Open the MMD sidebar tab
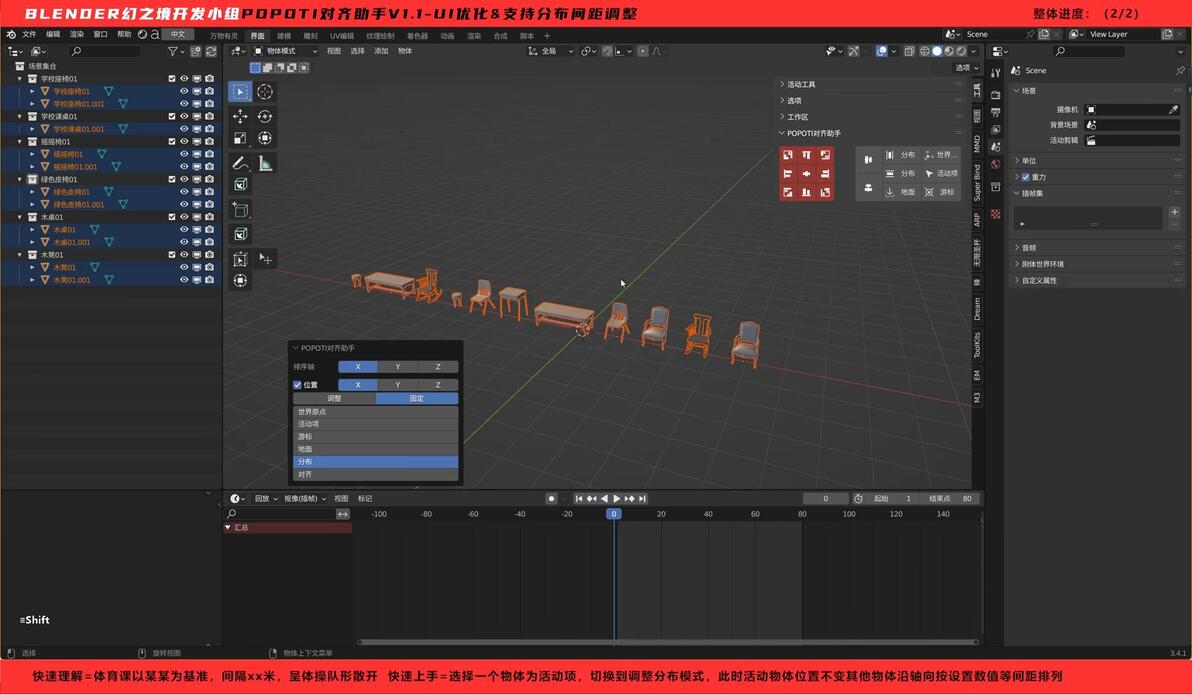The width and height of the screenshot is (1192, 694). [978, 143]
